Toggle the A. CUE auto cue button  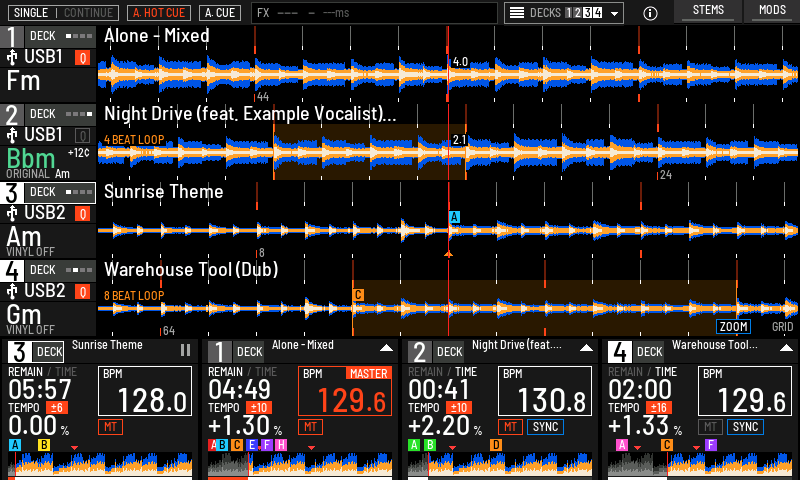point(220,13)
